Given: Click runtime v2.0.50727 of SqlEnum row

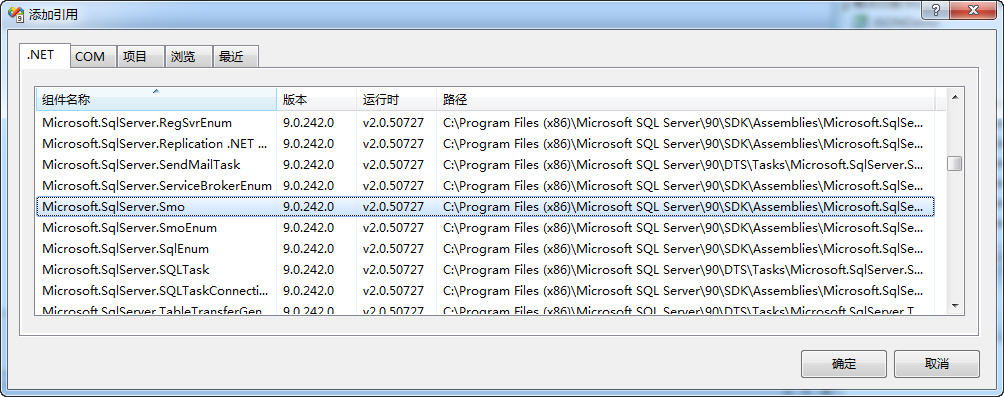Looking at the screenshot, I should pos(393,249).
